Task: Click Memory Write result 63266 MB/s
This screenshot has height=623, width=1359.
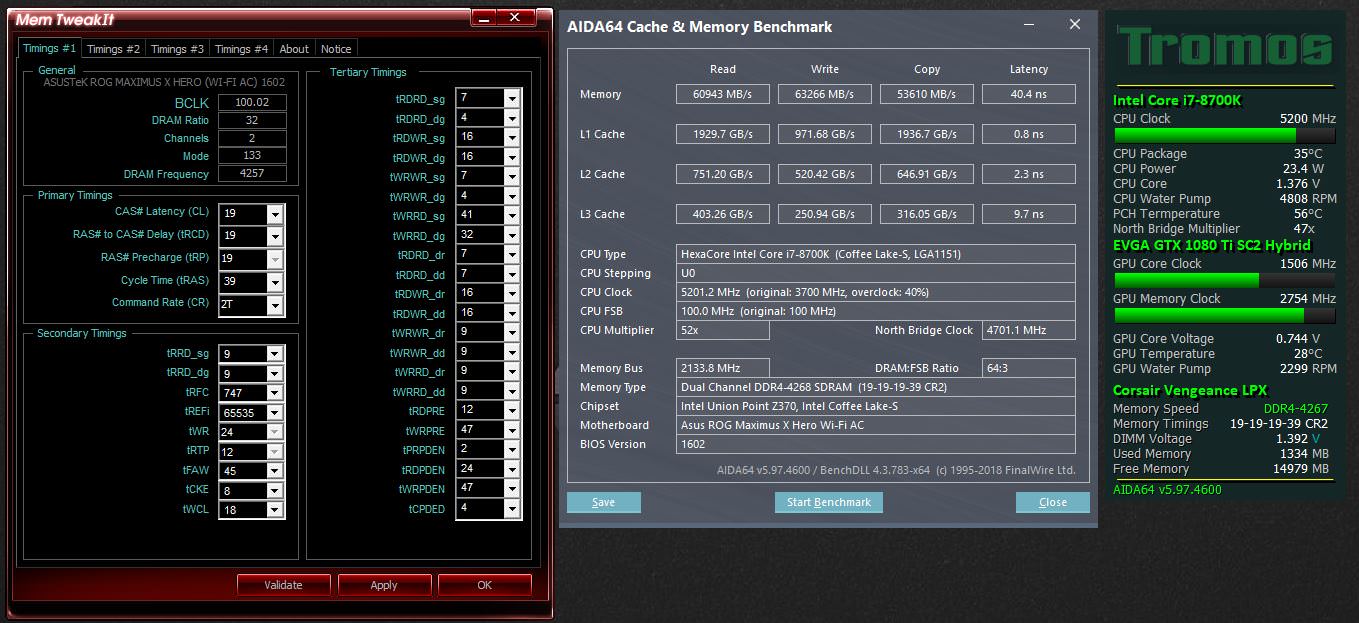Action: tap(826, 94)
